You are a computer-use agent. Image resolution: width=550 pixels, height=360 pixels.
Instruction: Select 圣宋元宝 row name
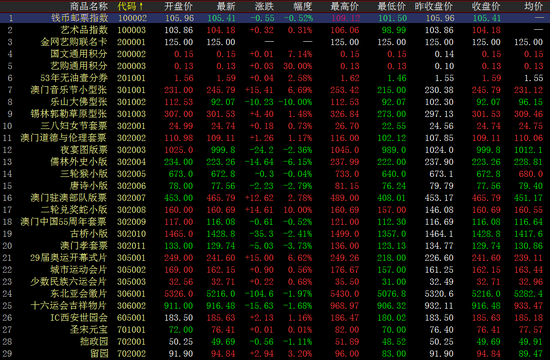tap(89, 329)
